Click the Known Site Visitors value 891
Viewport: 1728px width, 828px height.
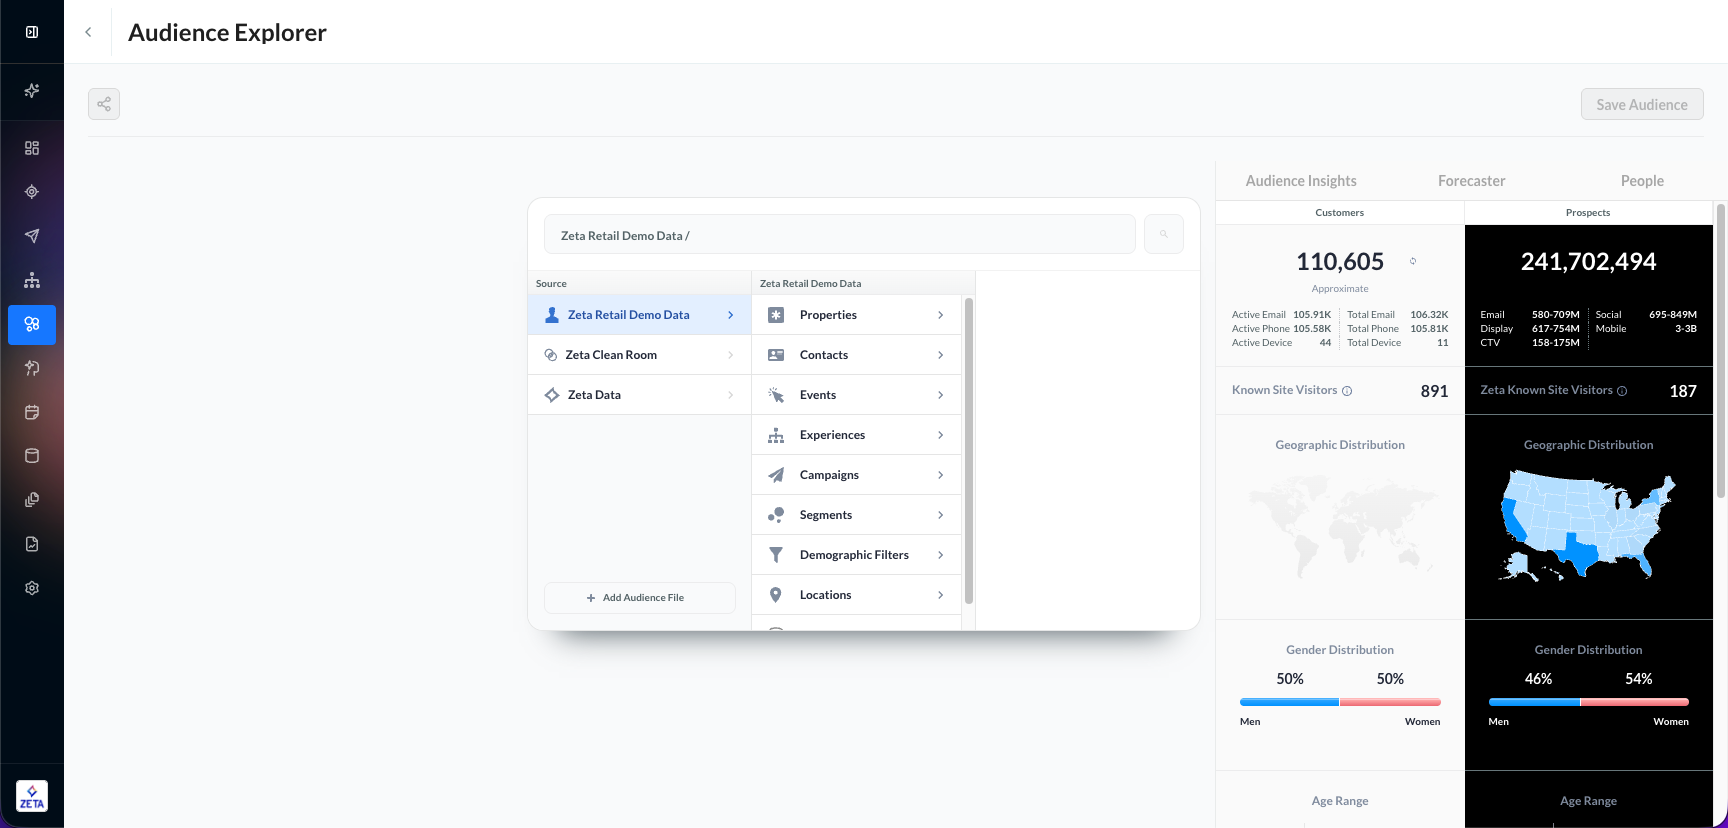[x=1434, y=391]
